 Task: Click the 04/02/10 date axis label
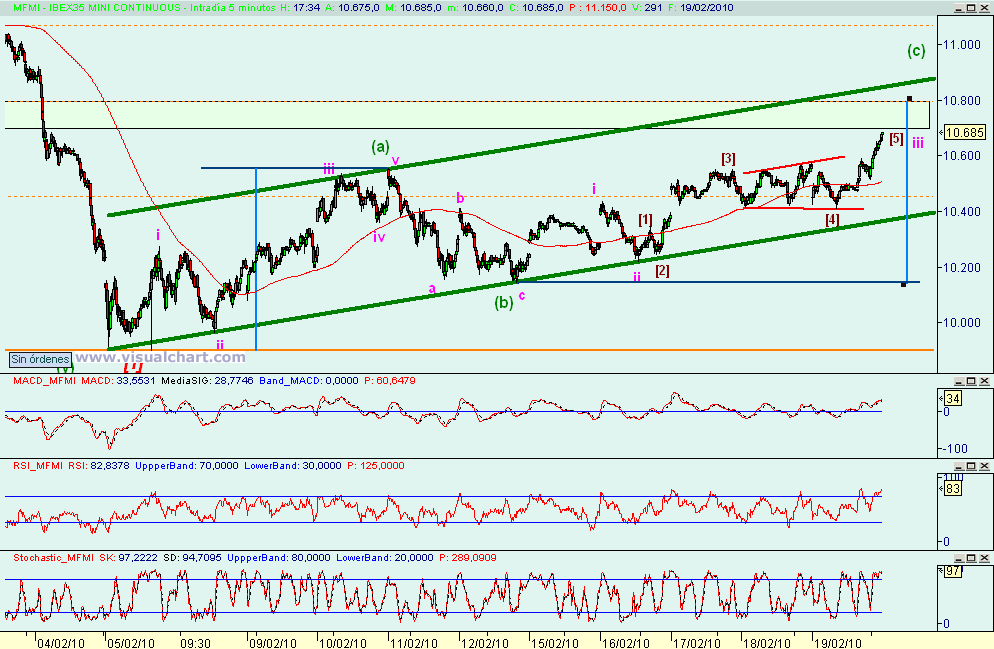(x=61, y=643)
